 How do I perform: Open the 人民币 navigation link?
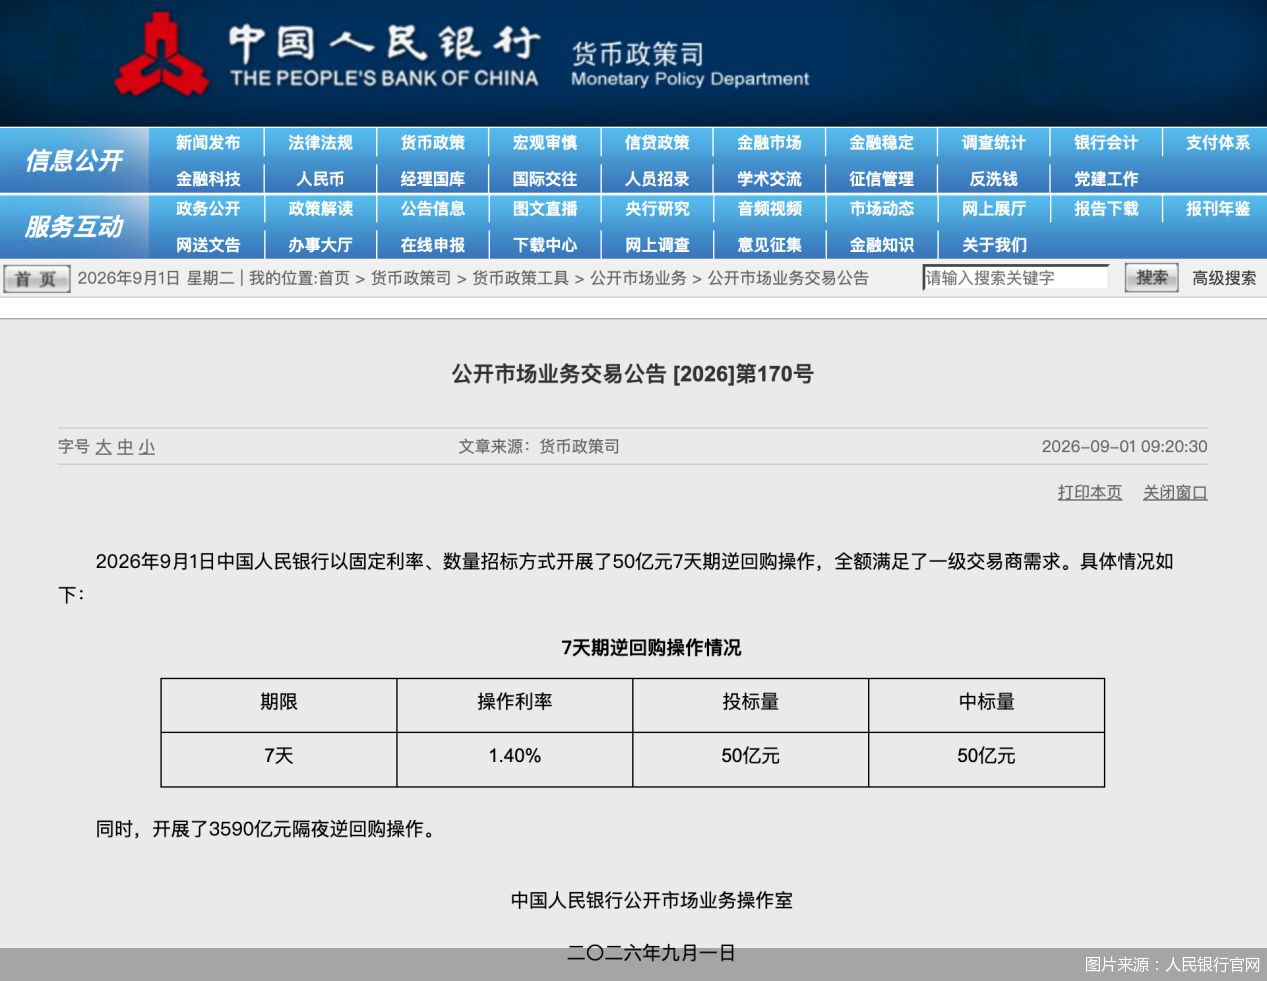click(320, 179)
